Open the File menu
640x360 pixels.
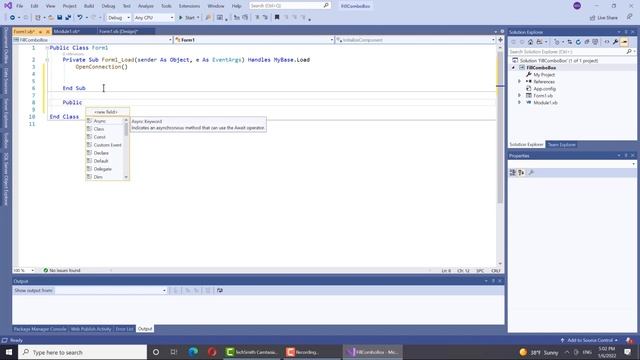click(20, 6)
